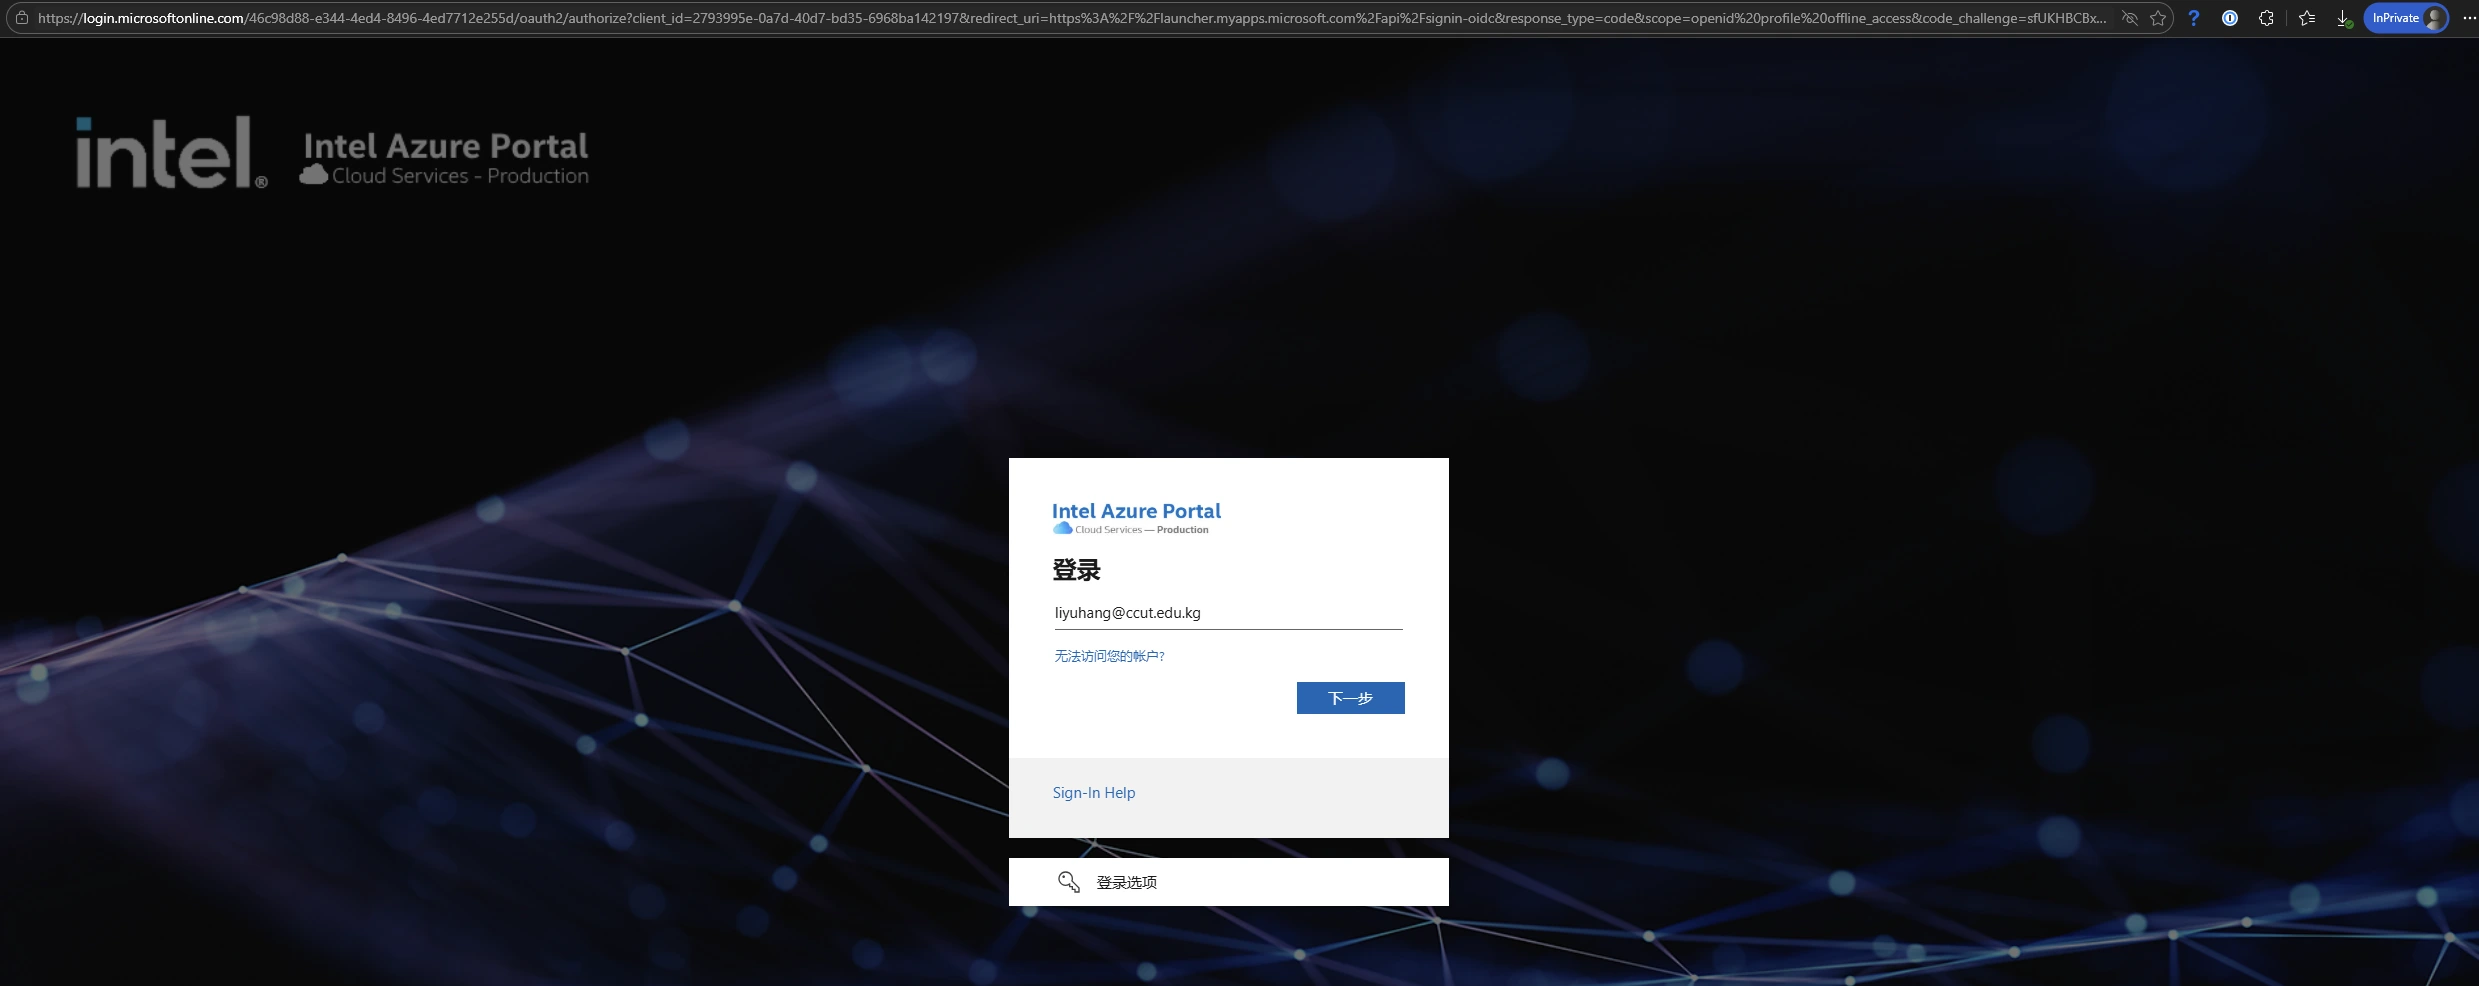This screenshot has width=2479, height=986.
Task: Click the email field containing liyuhang@ccut.edu.kg
Action: pyautogui.click(x=1228, y=613)
